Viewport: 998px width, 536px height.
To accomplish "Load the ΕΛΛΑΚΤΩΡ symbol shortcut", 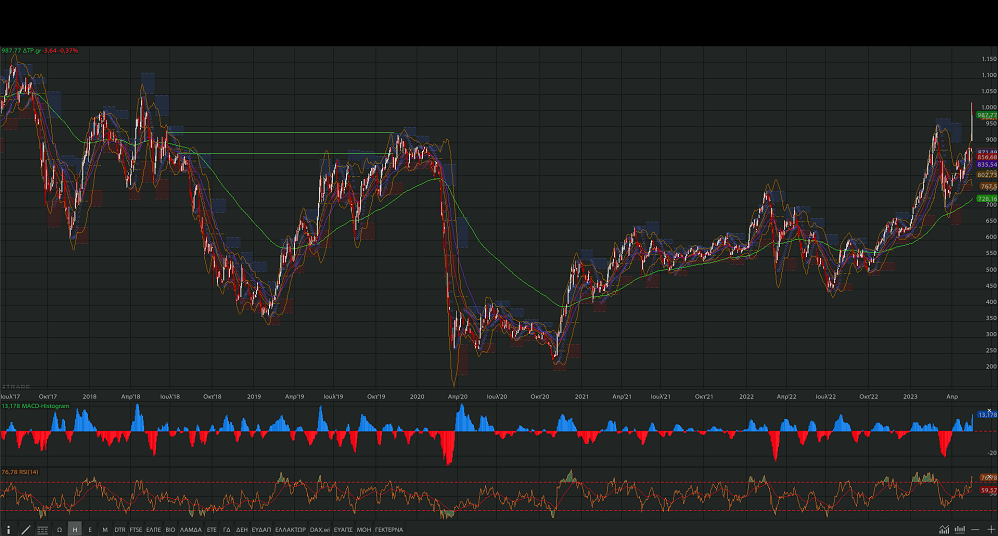I will (x=290, y=530).
